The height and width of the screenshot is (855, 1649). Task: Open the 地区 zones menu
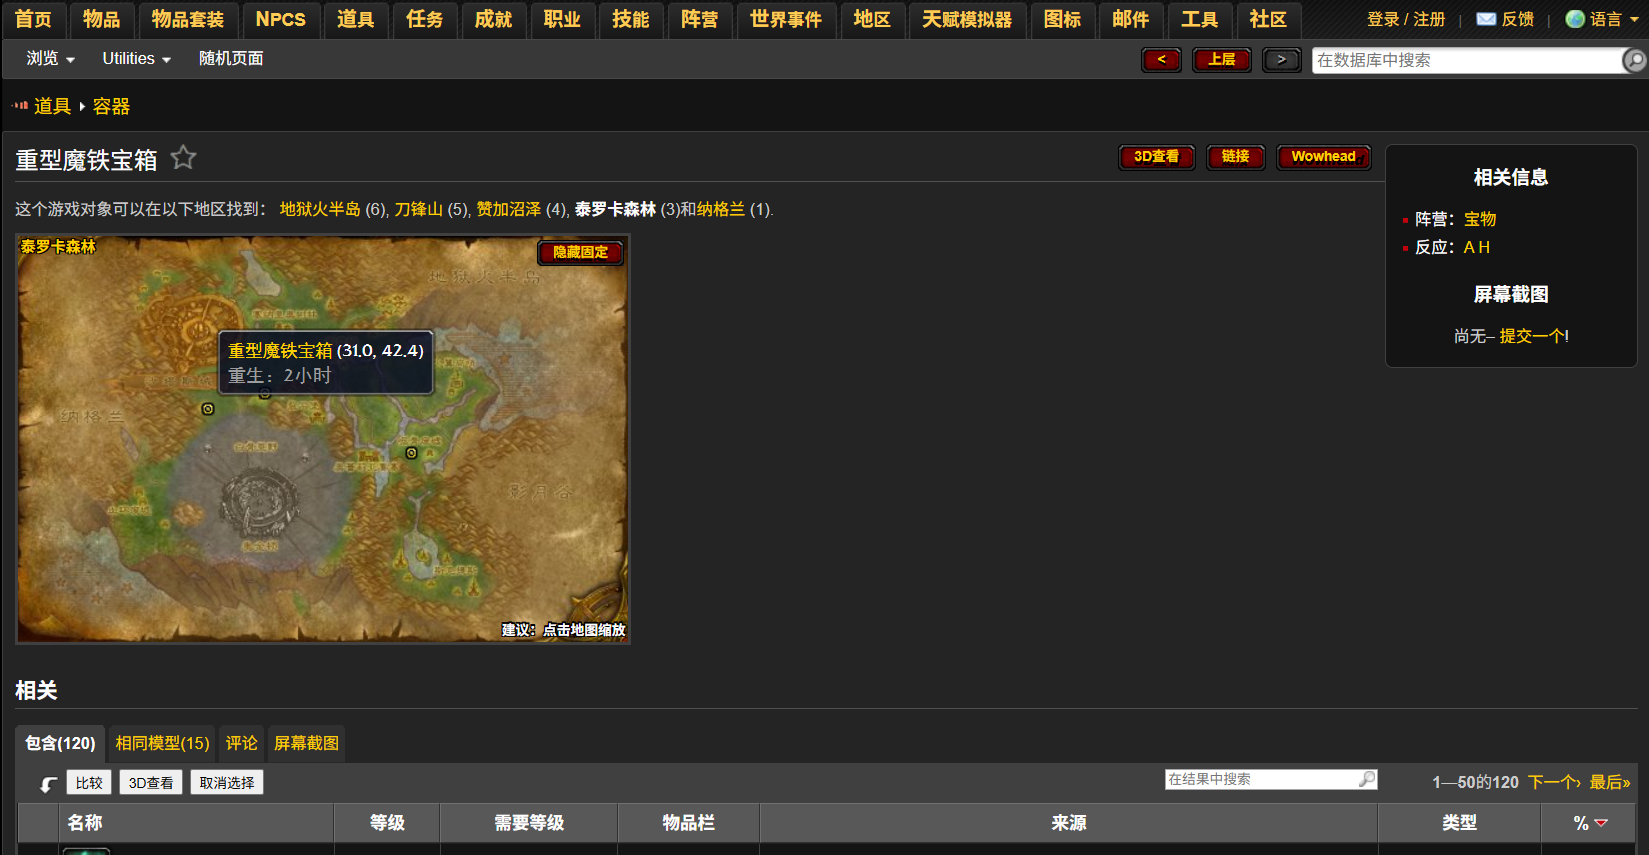click(872, 19)
